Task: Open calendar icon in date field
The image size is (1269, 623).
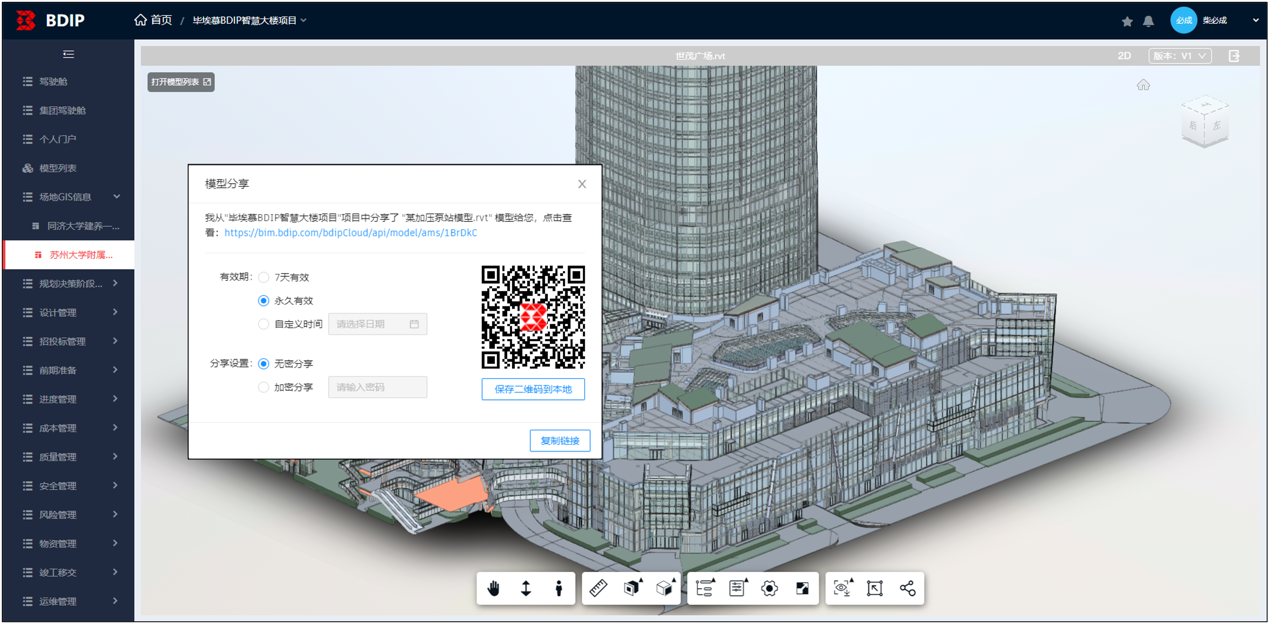Action: click(x=414, y=324)
